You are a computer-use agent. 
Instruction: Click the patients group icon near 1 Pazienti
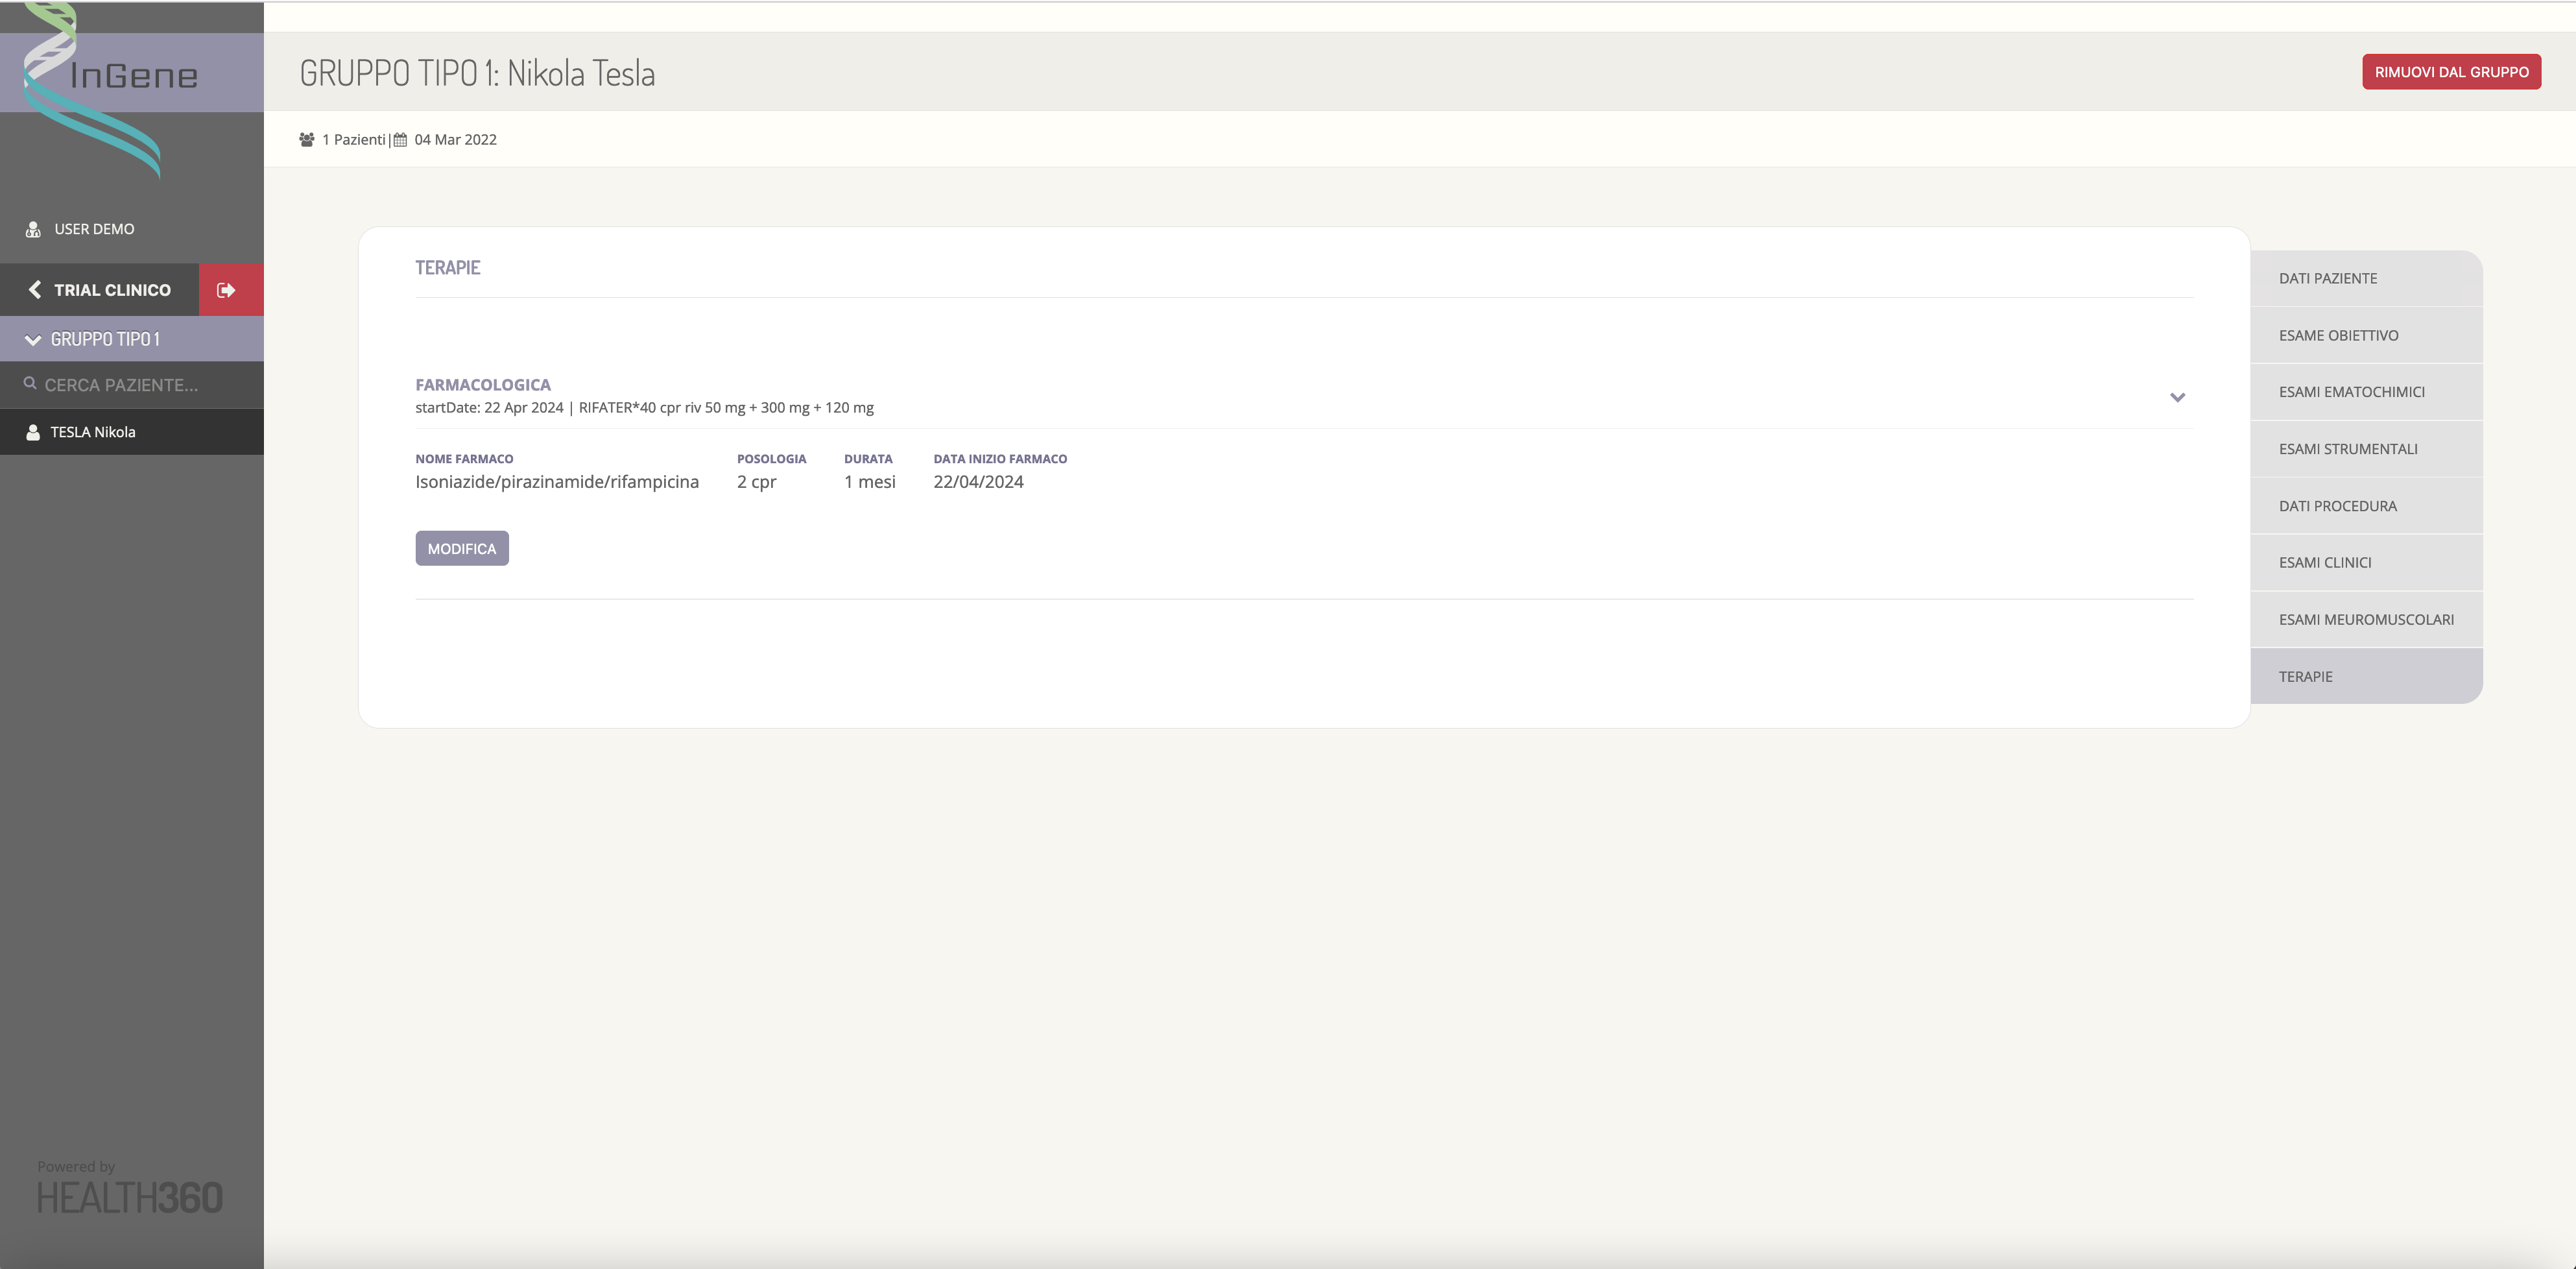(306, 139)
